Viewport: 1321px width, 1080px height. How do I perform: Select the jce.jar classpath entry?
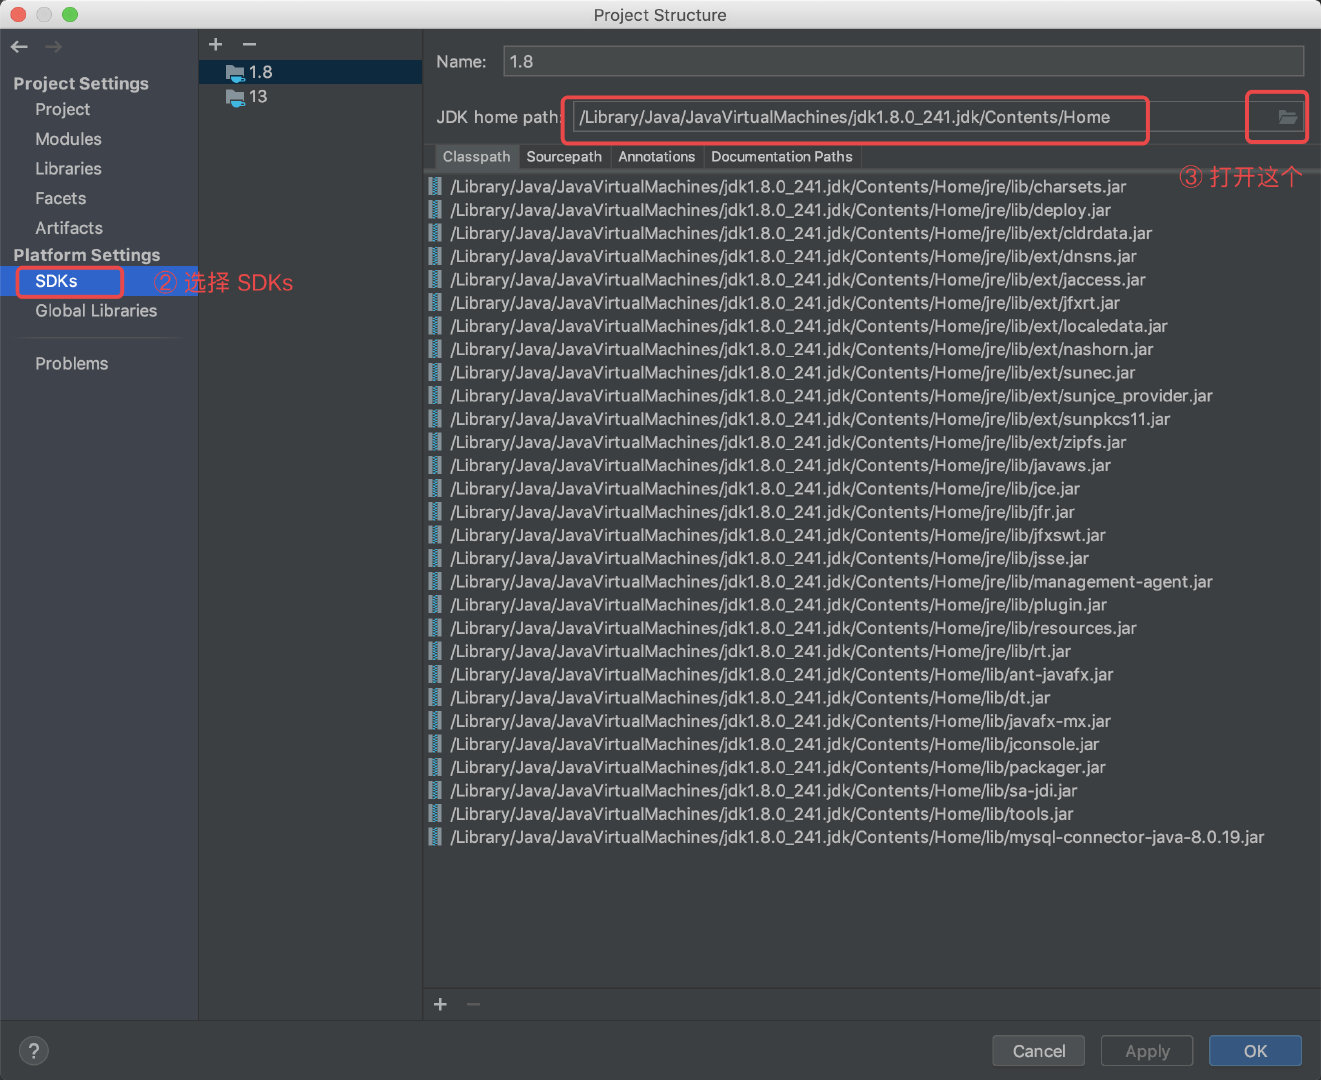pos(765,489)
